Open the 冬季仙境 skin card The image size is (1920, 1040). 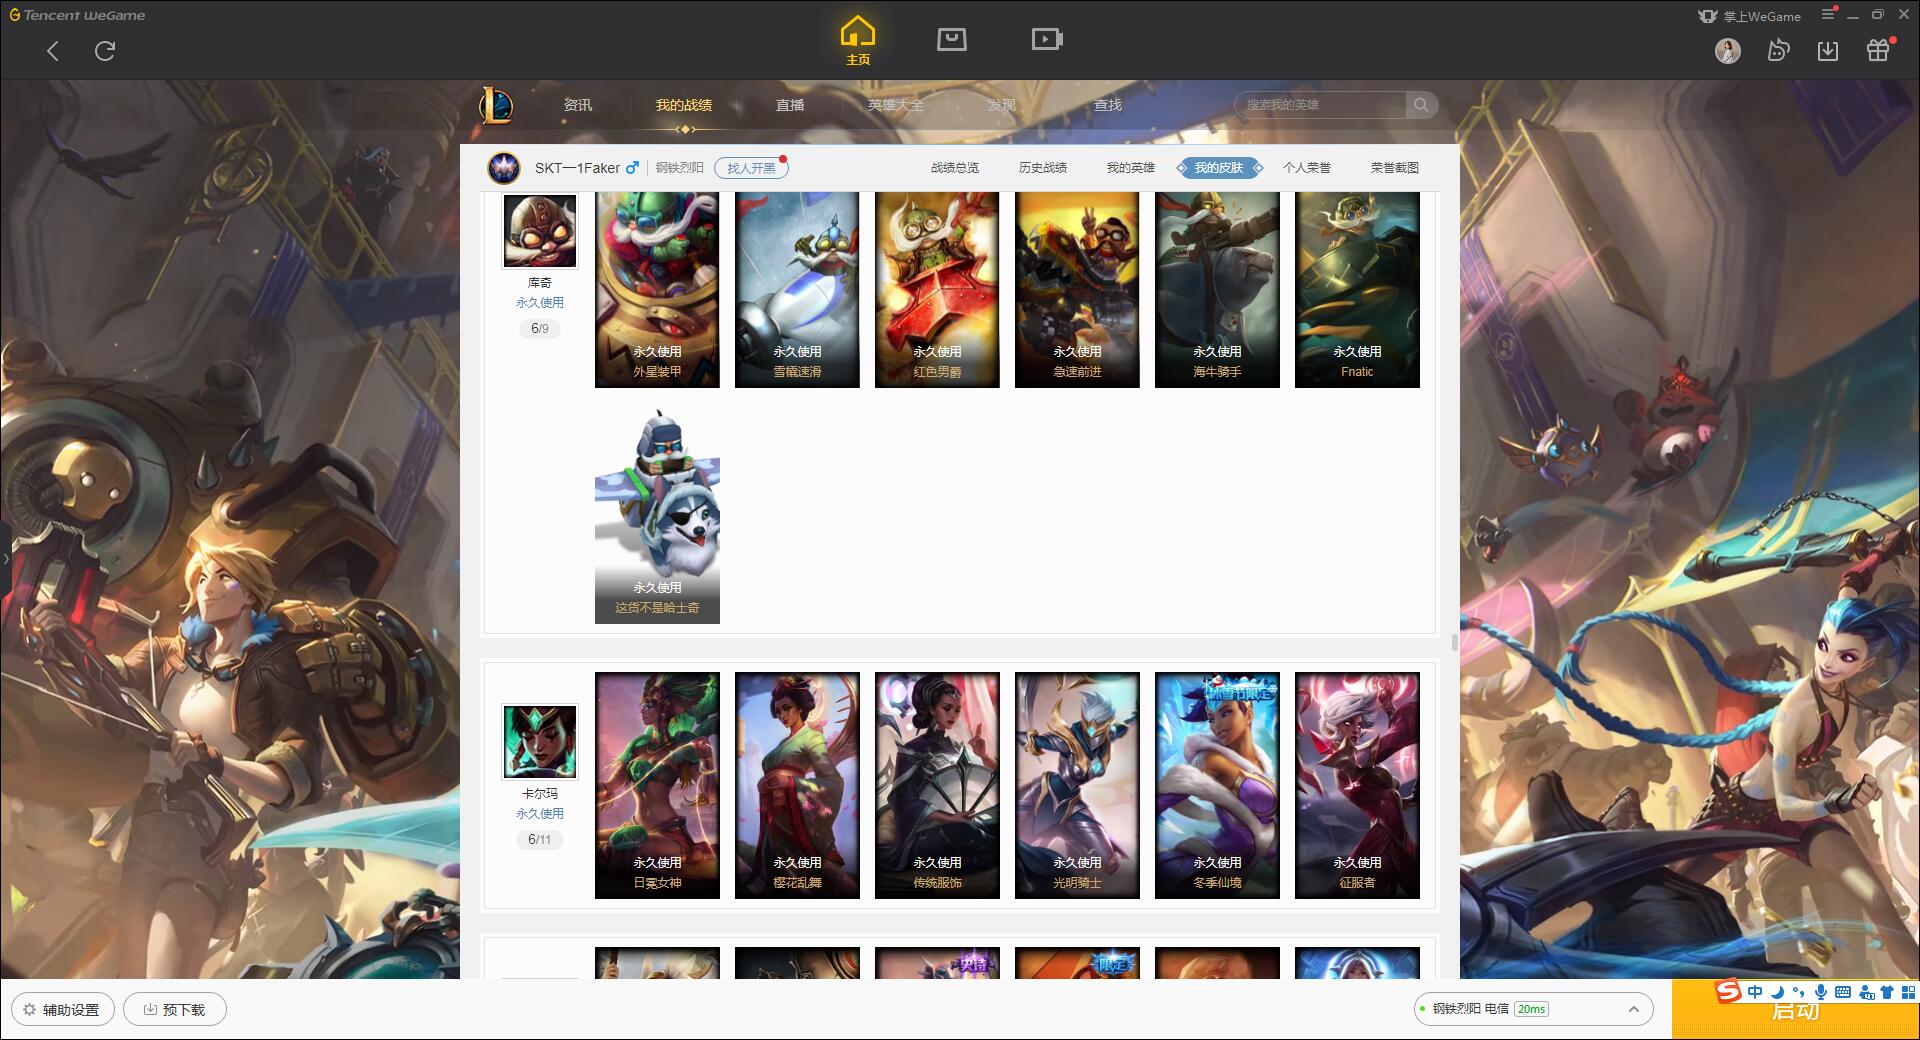tap(1217, 785)
